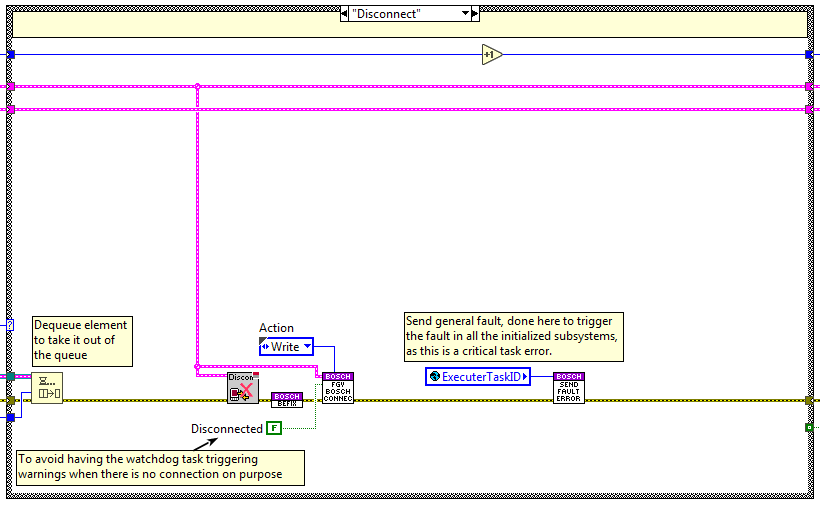Select the ExecuterTaskID global variable
820x505 pixels.
[478, 376]
